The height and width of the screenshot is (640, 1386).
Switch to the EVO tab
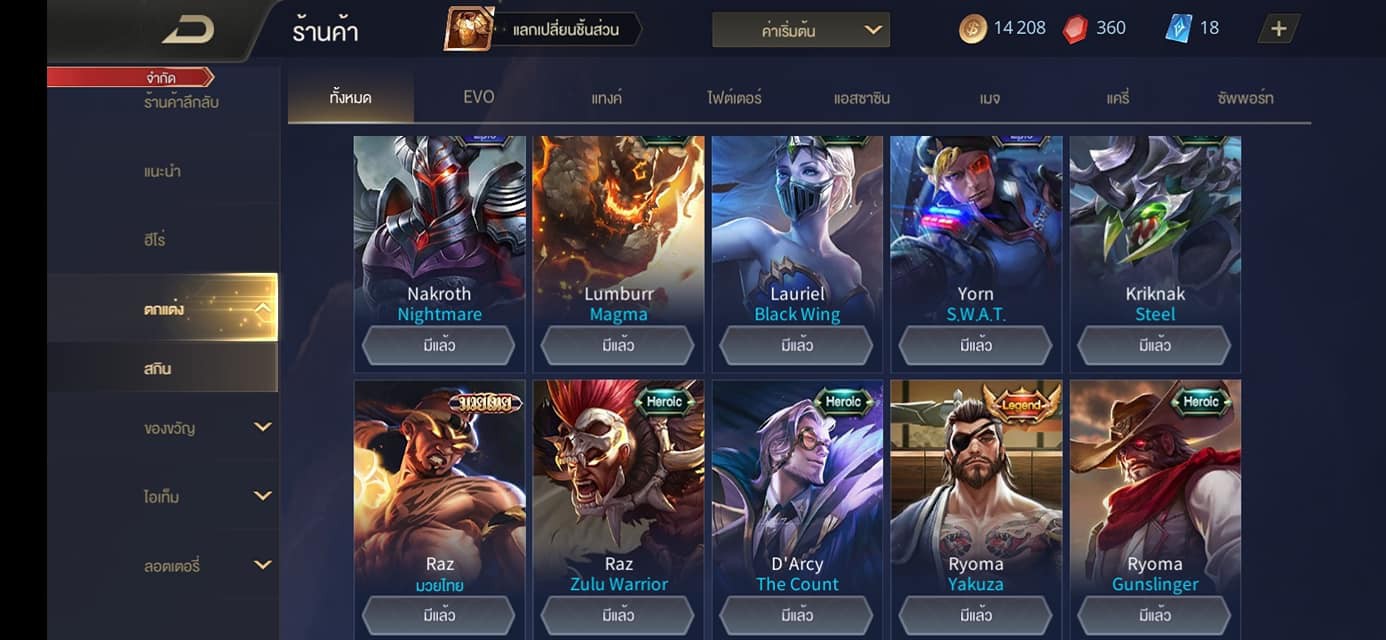[x=478, y=98]
